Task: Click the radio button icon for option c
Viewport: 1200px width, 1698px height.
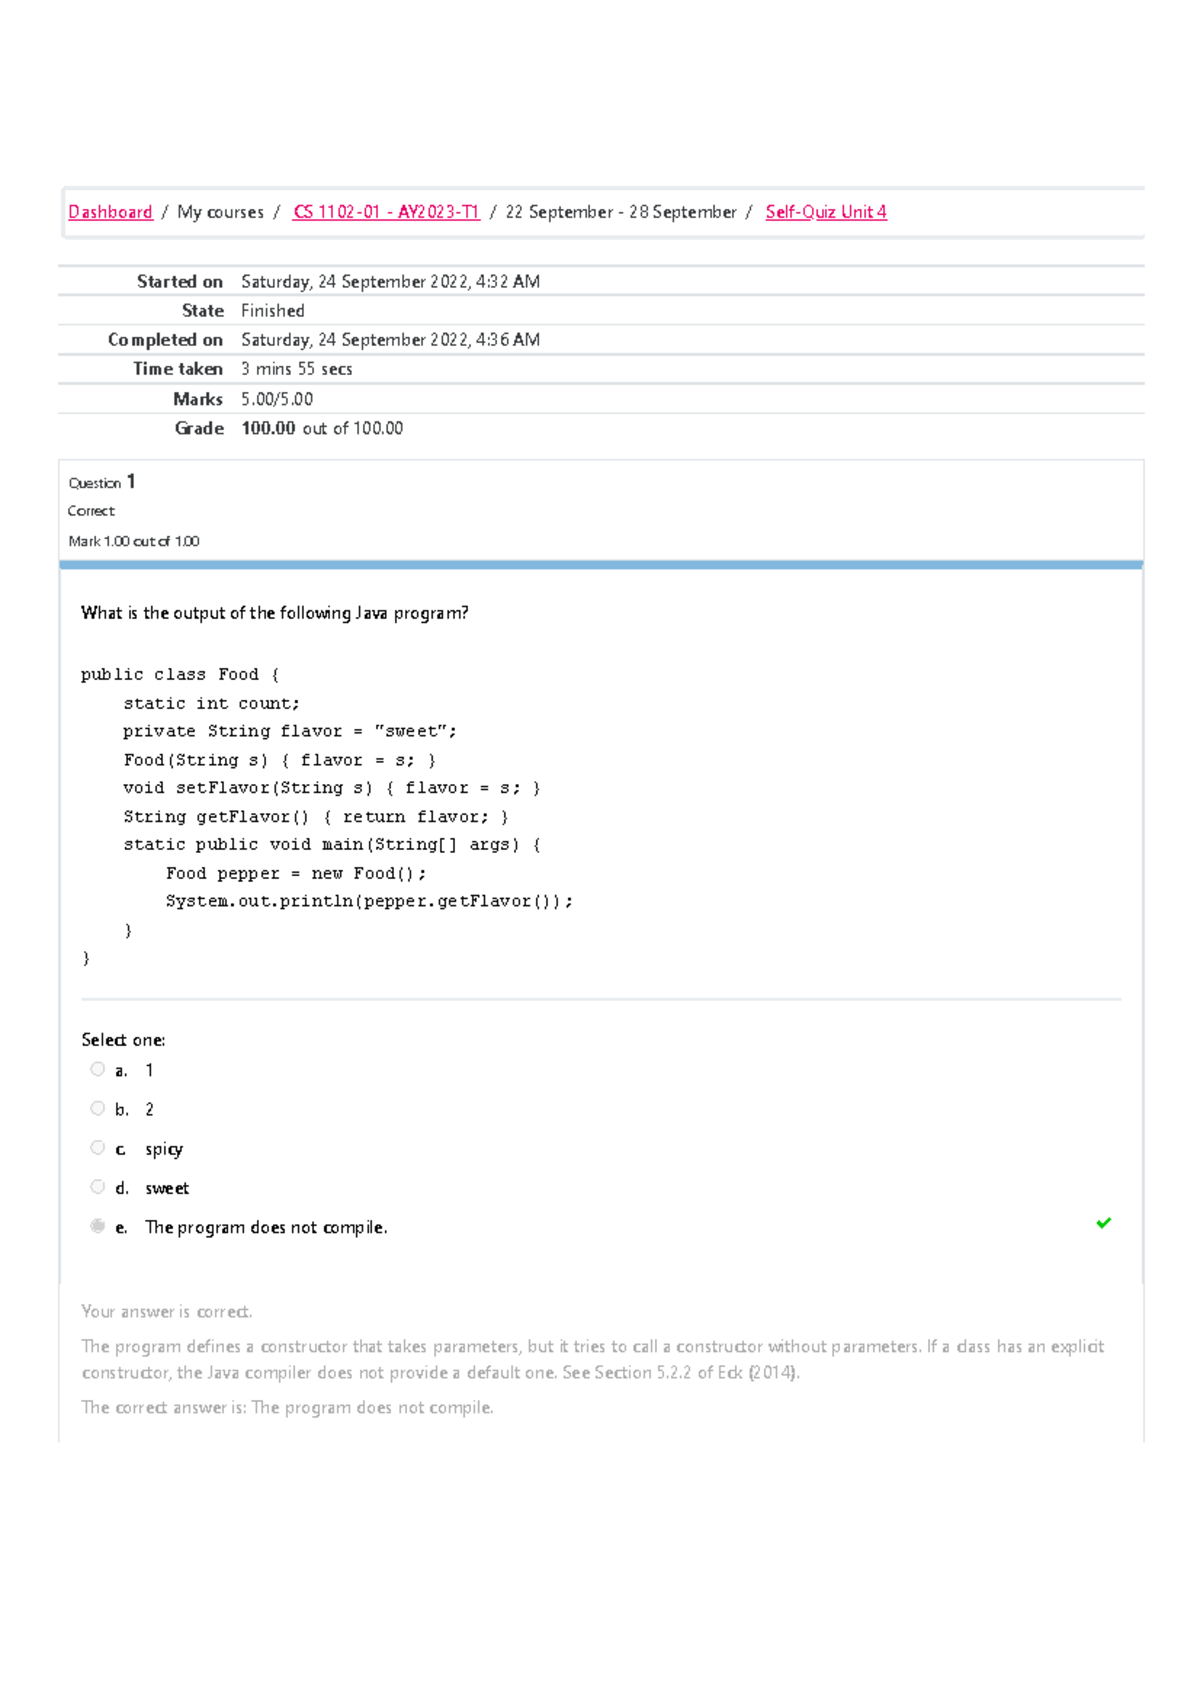Action: (97, 1147)
